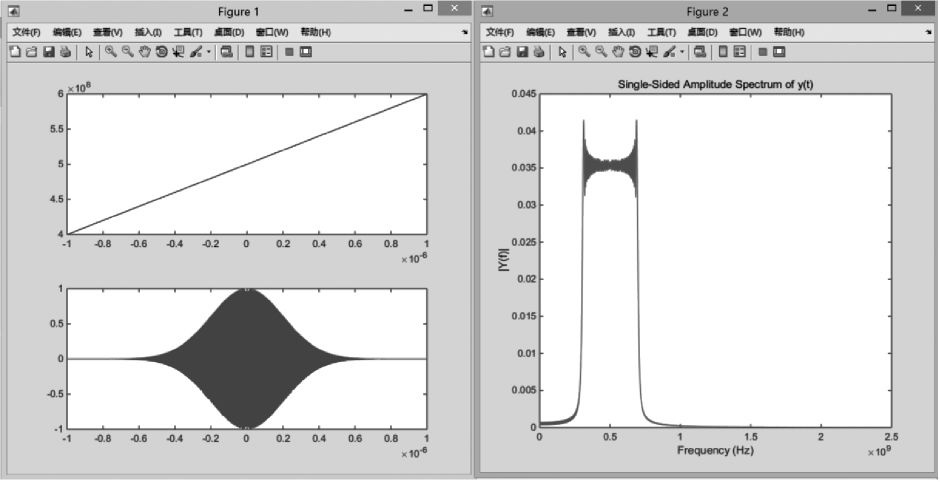The height and width of the screenshot is (482, 940).
Task: Select Brush data tool in Figure 2
Action: pos(669,52)
